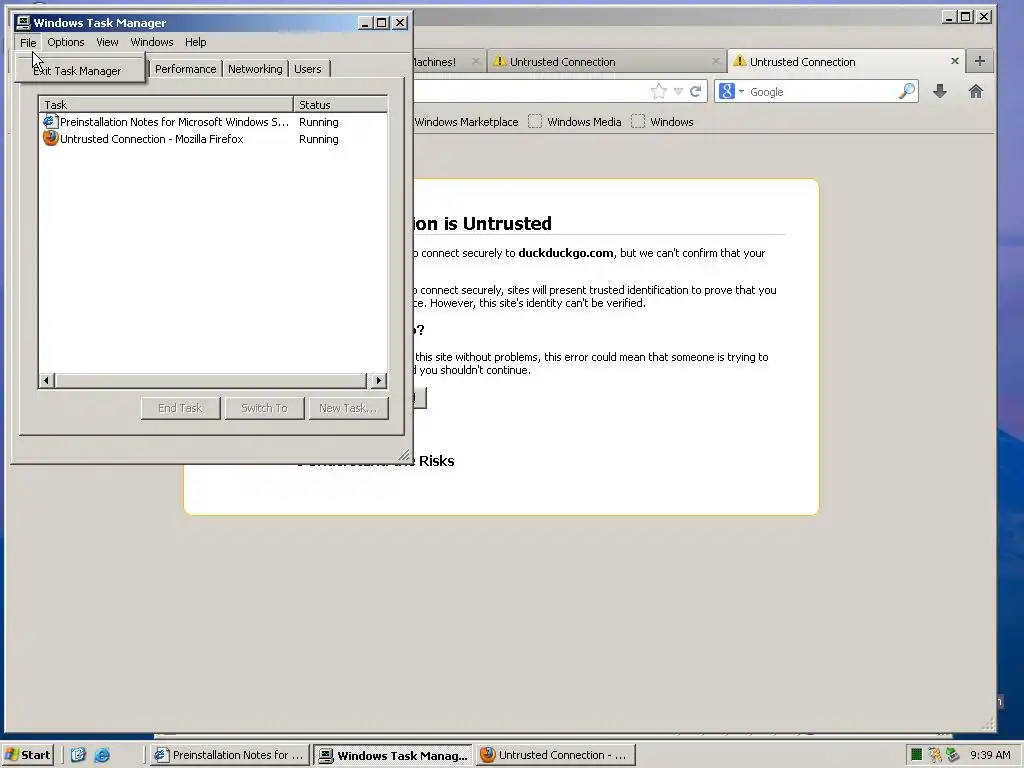Image resolution: width=1024 pixels, height=768 pixels.
Task: Open the File menu in Task Manager
Action: point(28,42)
